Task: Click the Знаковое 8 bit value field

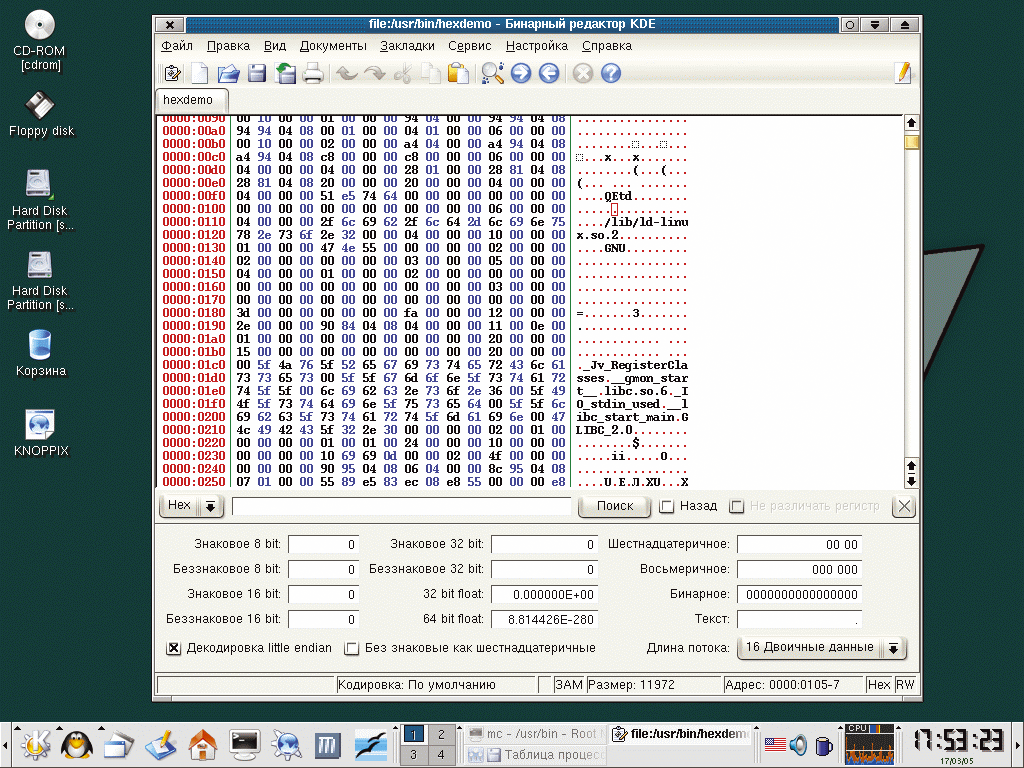Action: (323, 544)
